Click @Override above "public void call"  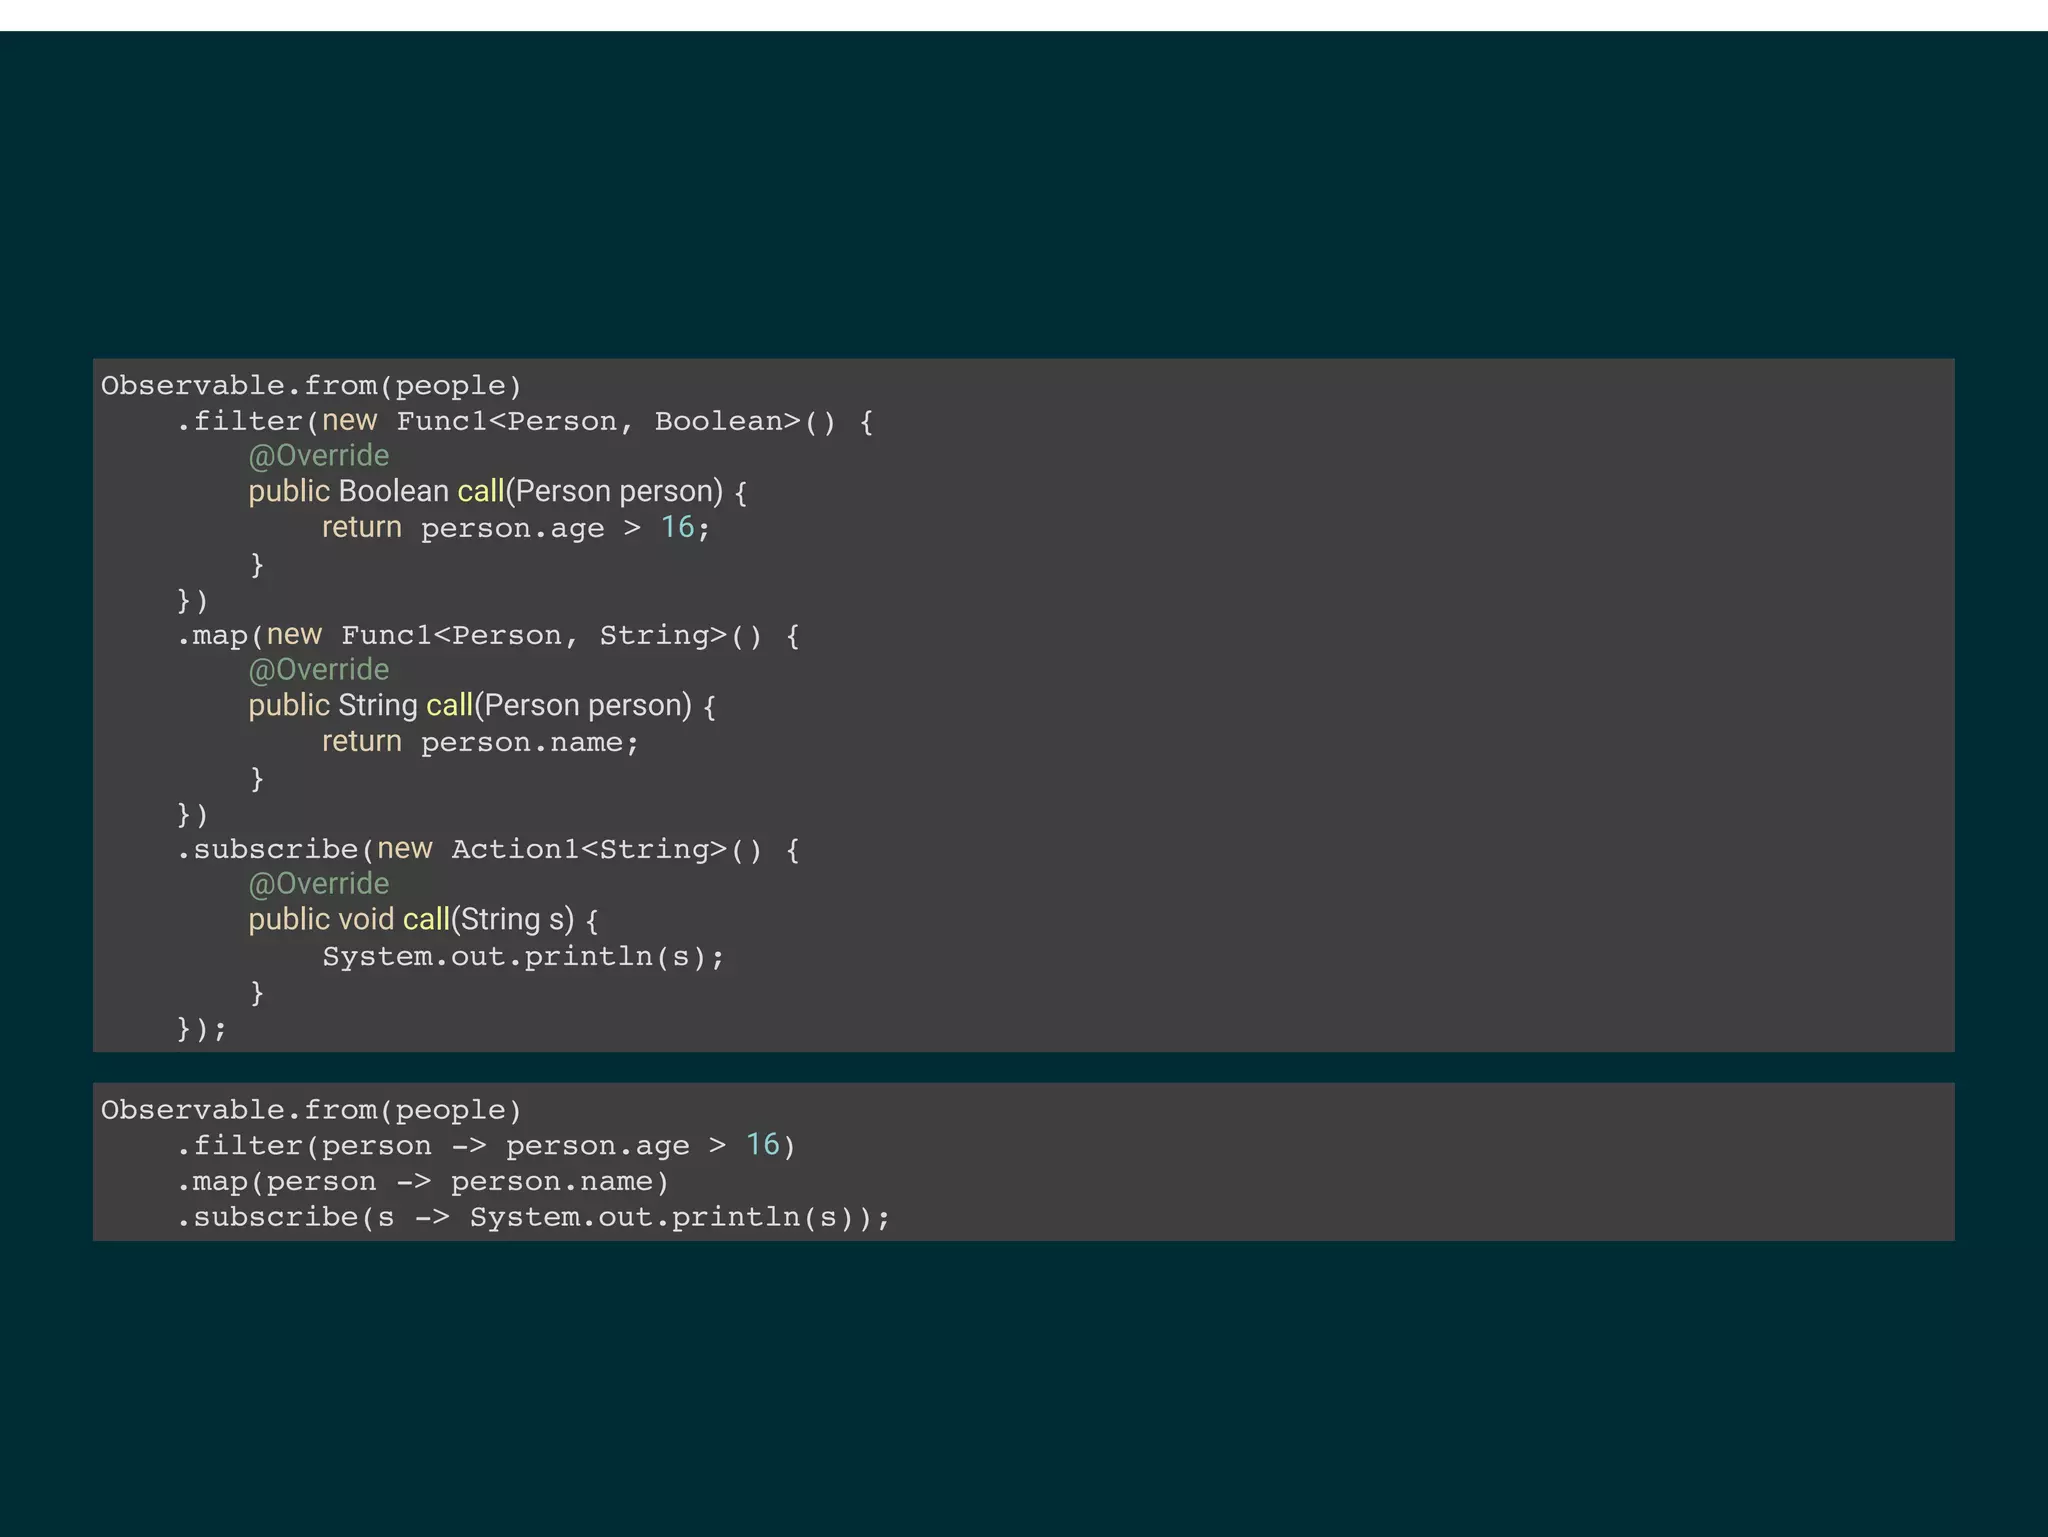(319, 883)
